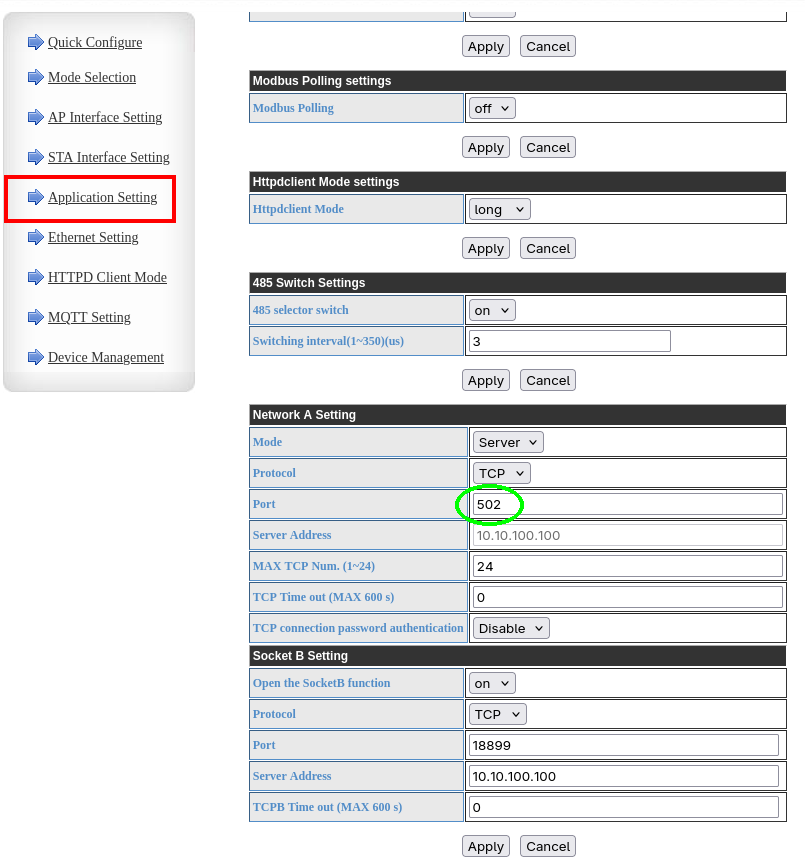Open the Application Setting menu link

pos(102,197)
